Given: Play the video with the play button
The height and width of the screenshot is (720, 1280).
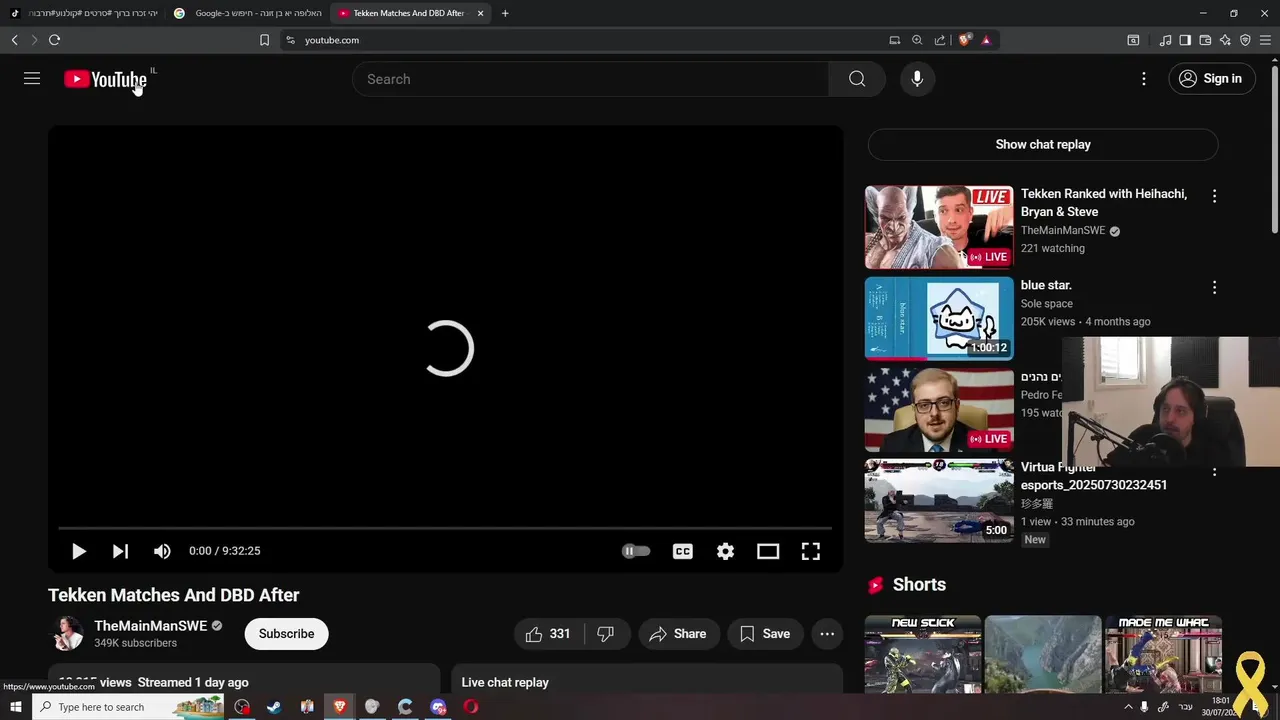Looking at the screenshot, I should coord(78,551).
